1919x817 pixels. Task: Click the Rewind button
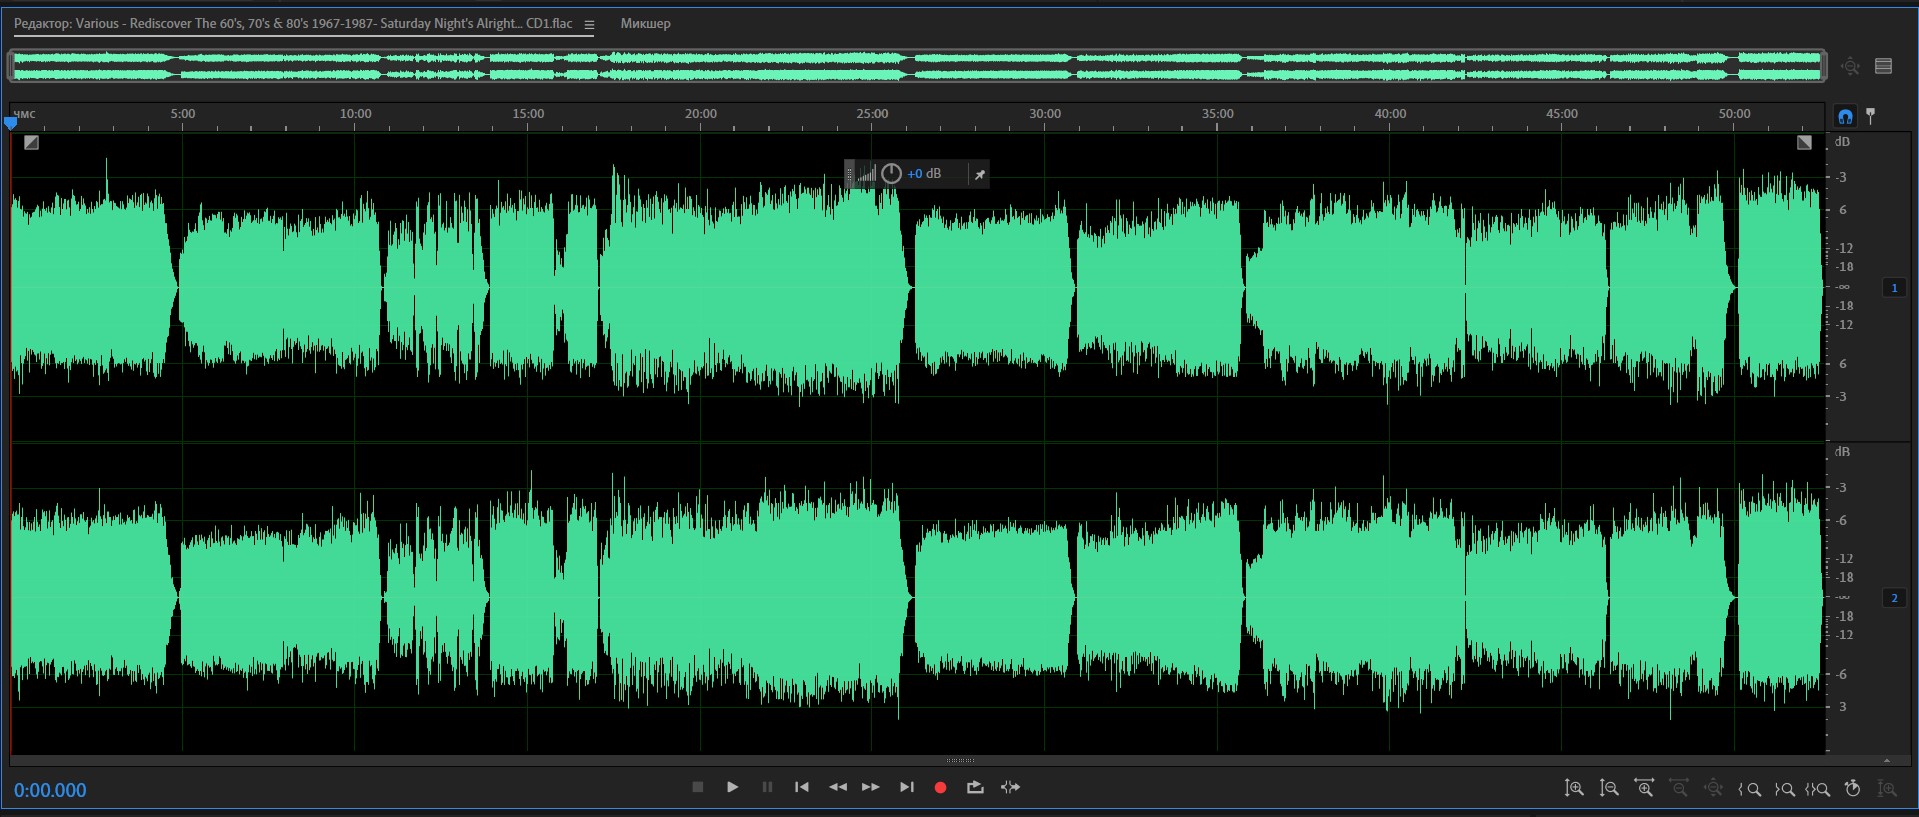click(x=837, y=787)
